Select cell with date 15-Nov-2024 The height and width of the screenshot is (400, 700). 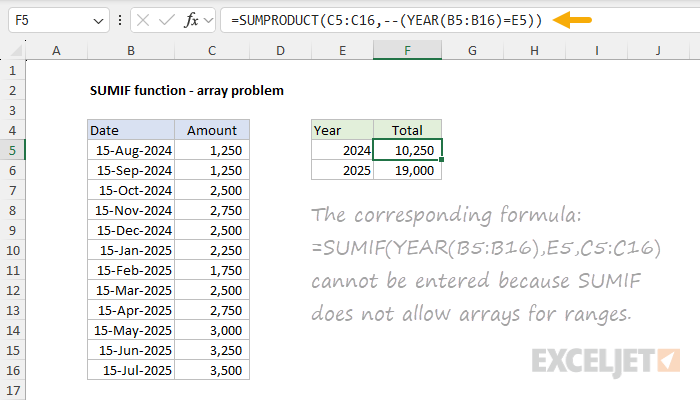(x=131, y=211)
